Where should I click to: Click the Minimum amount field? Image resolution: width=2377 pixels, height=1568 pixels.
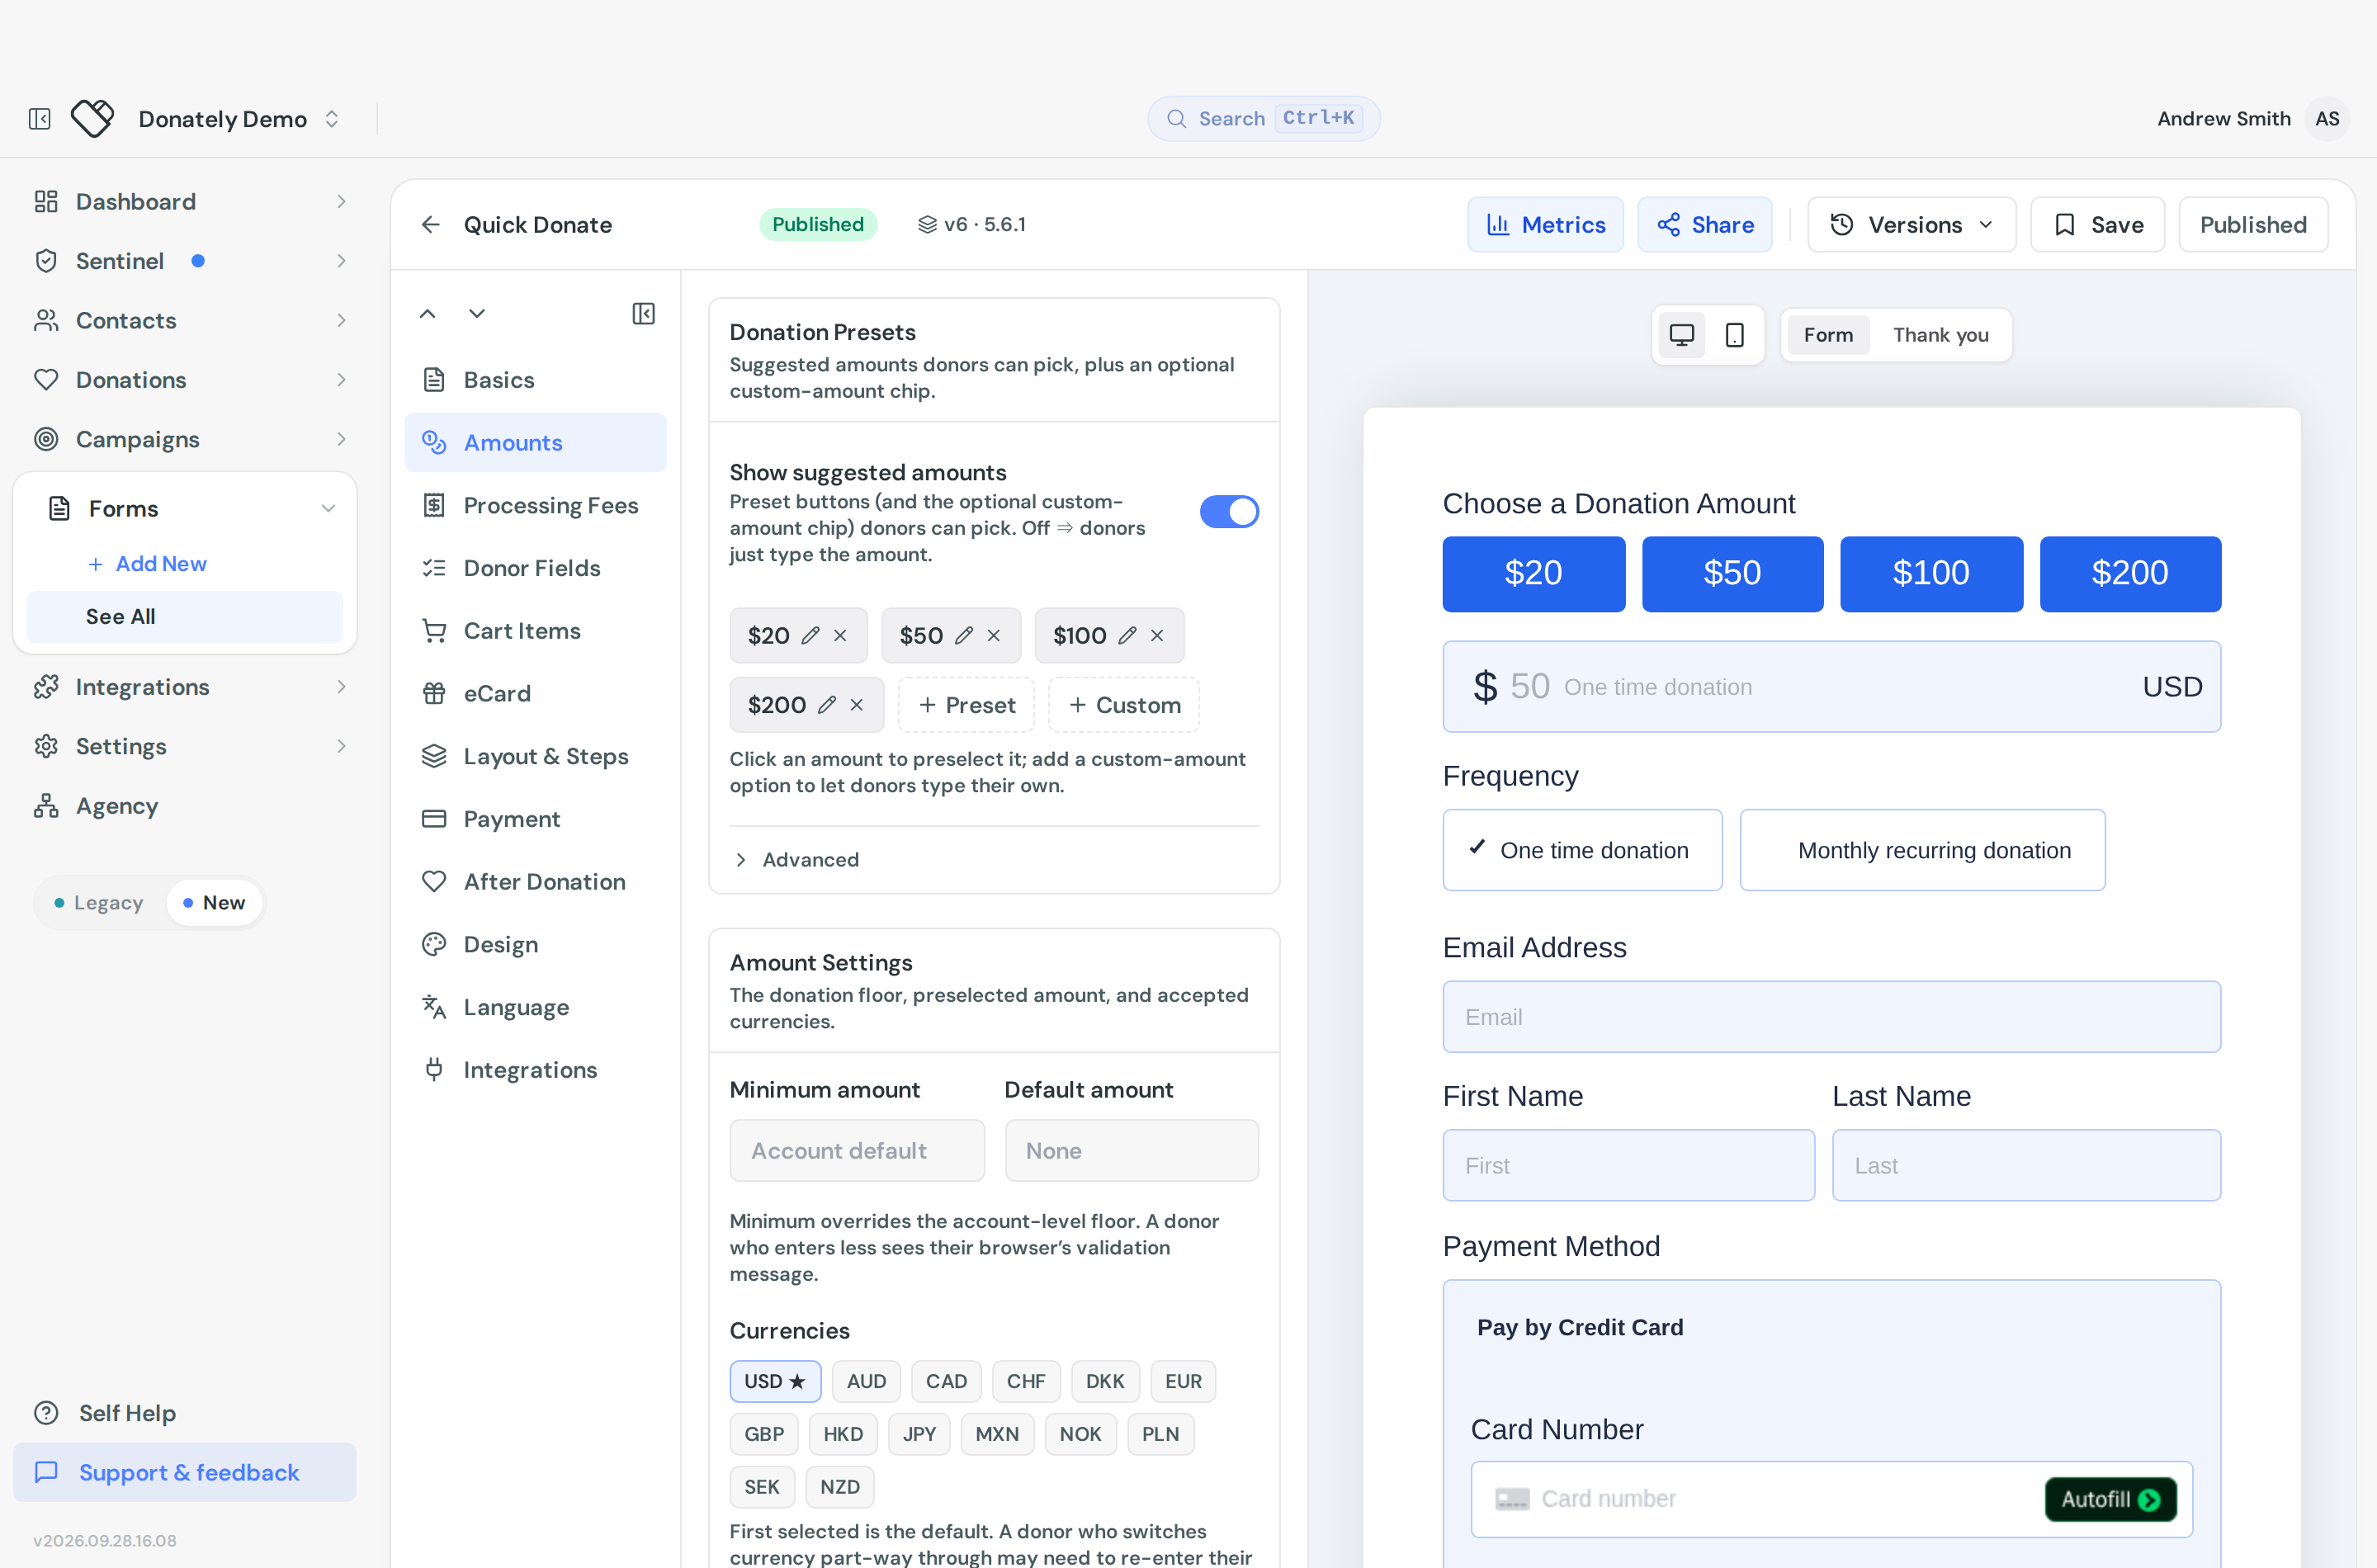pyautogui.click(x=857, y=1151)
